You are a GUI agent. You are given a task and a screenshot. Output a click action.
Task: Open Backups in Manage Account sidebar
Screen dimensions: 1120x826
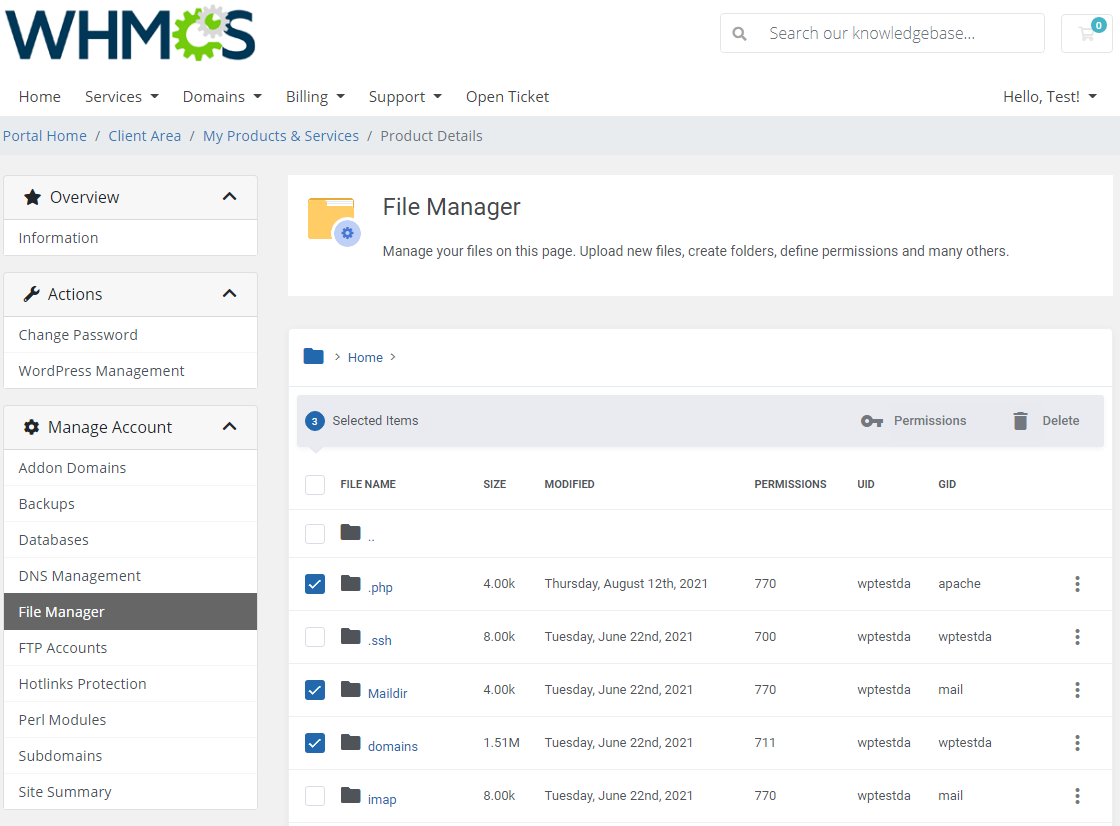131,504
